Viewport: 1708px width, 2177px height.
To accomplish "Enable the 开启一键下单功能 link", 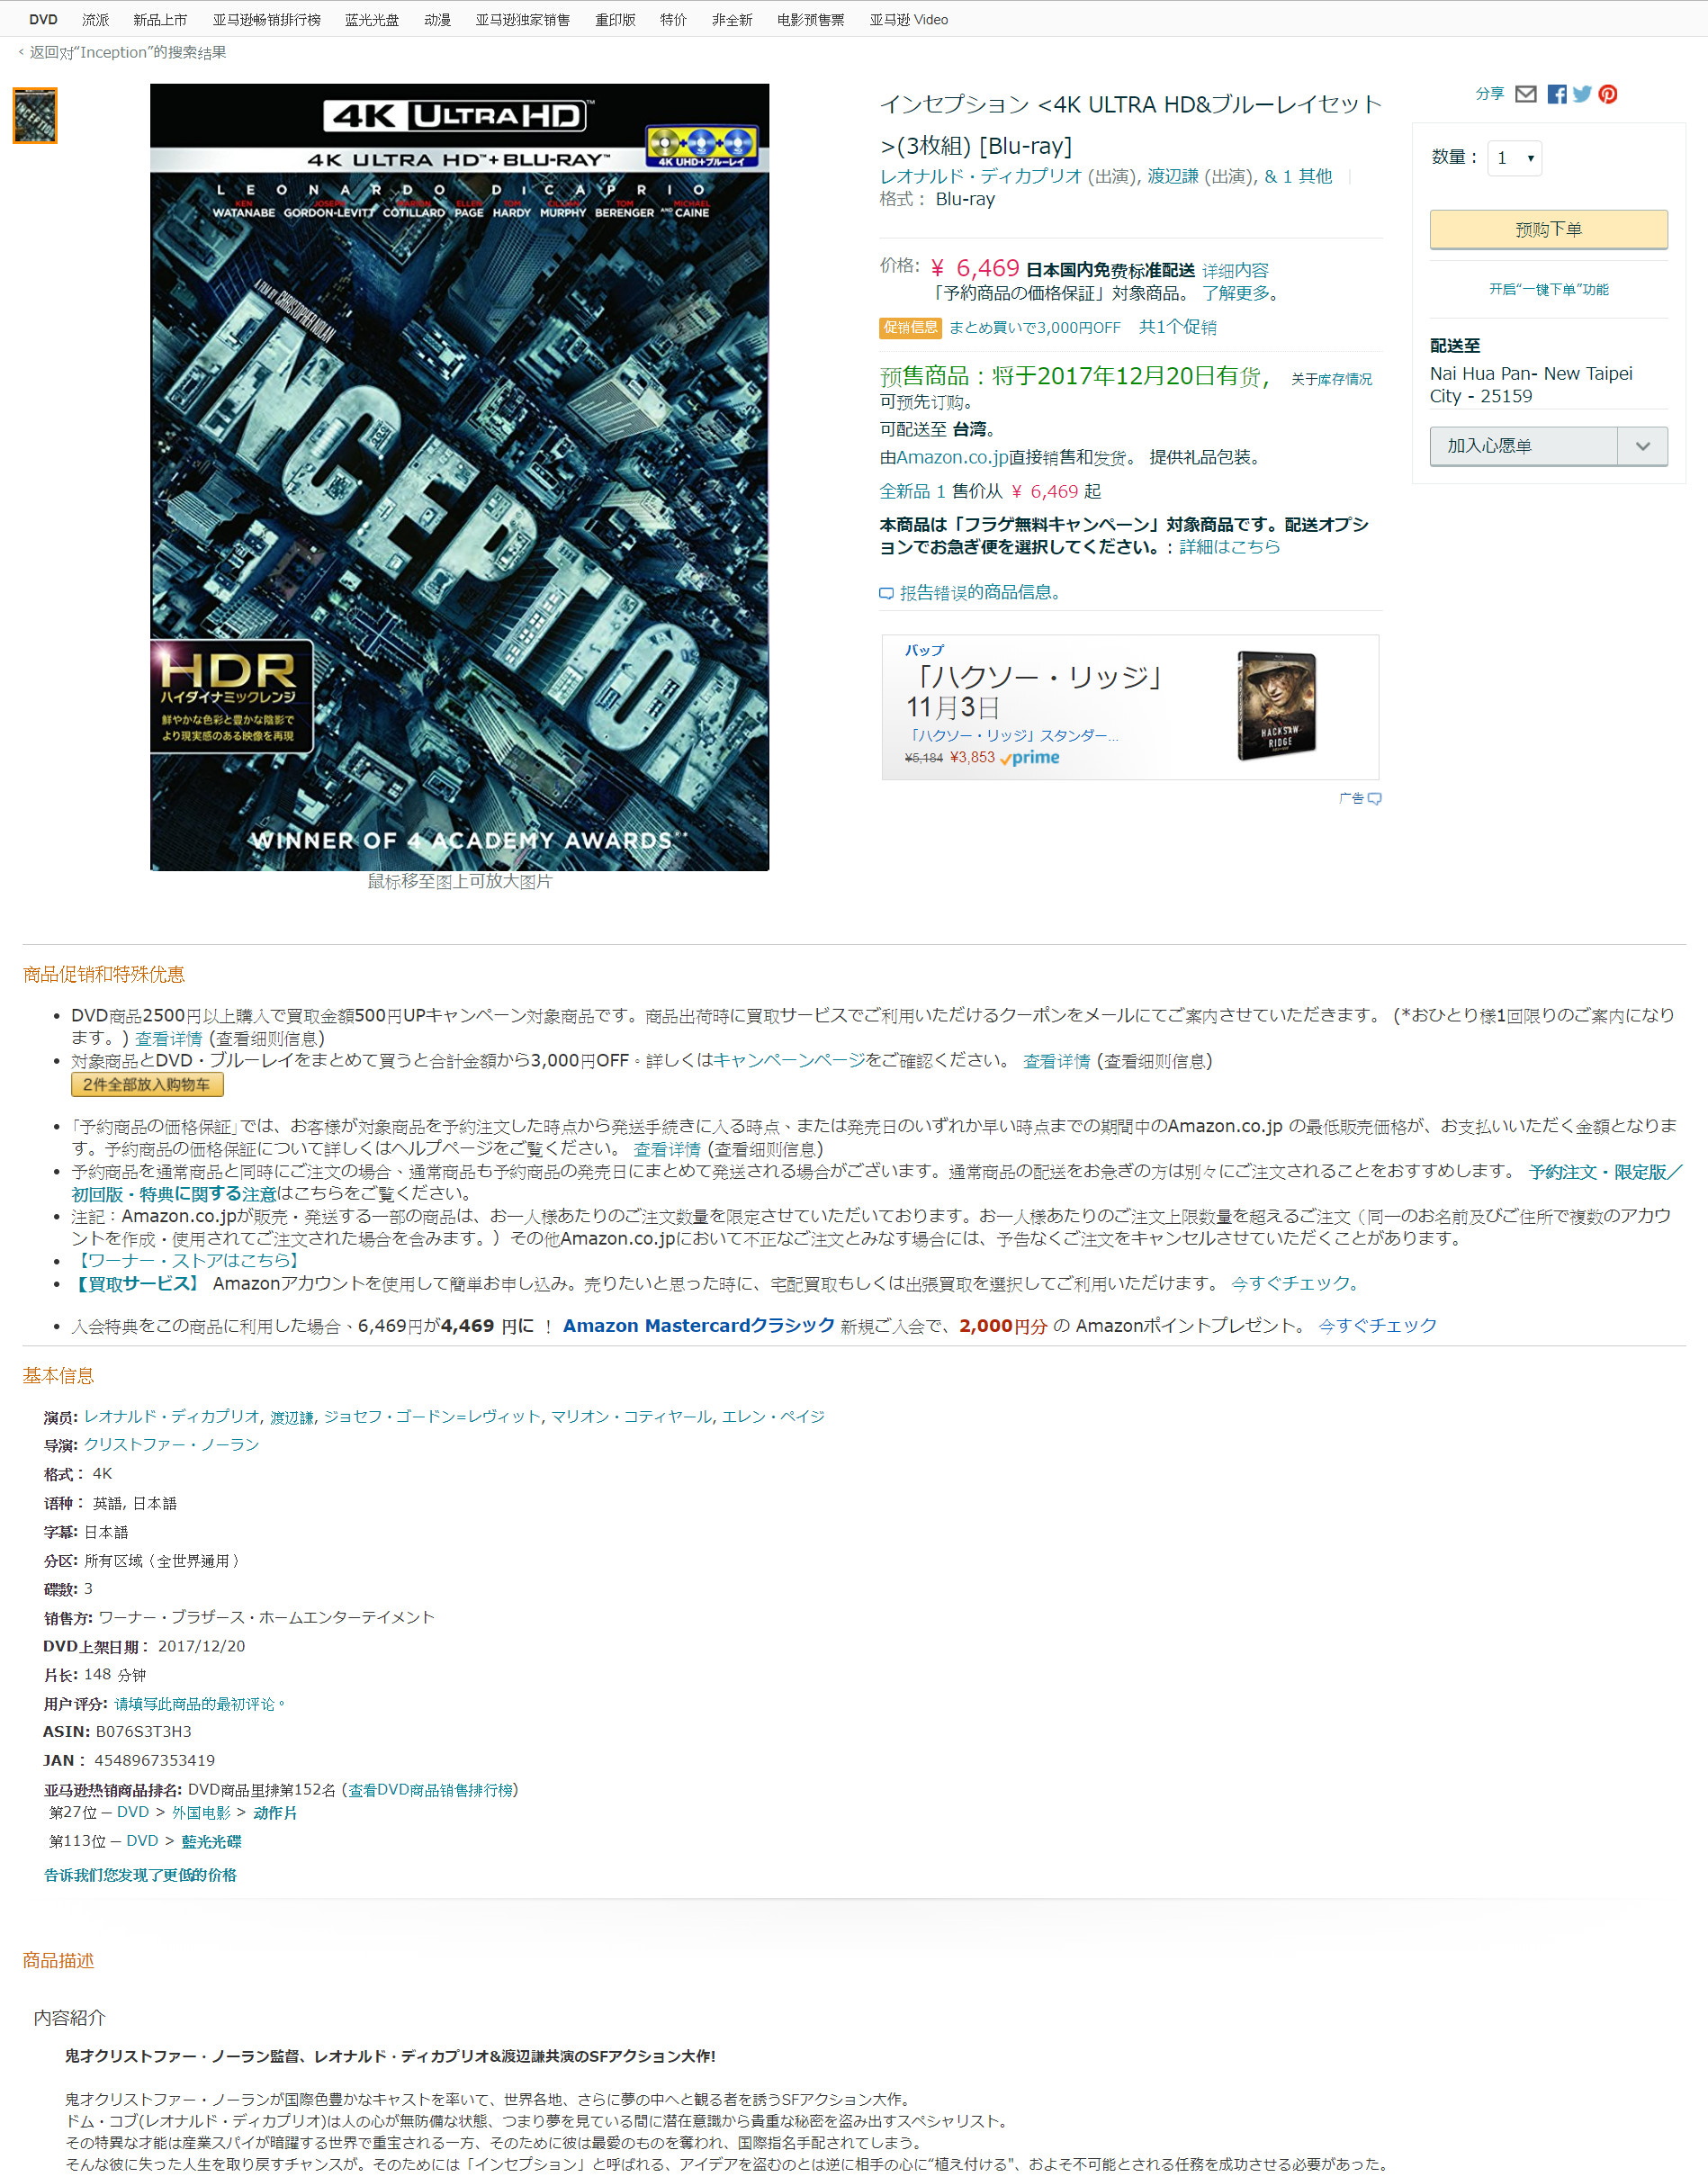I will [x=1548, y=290].
